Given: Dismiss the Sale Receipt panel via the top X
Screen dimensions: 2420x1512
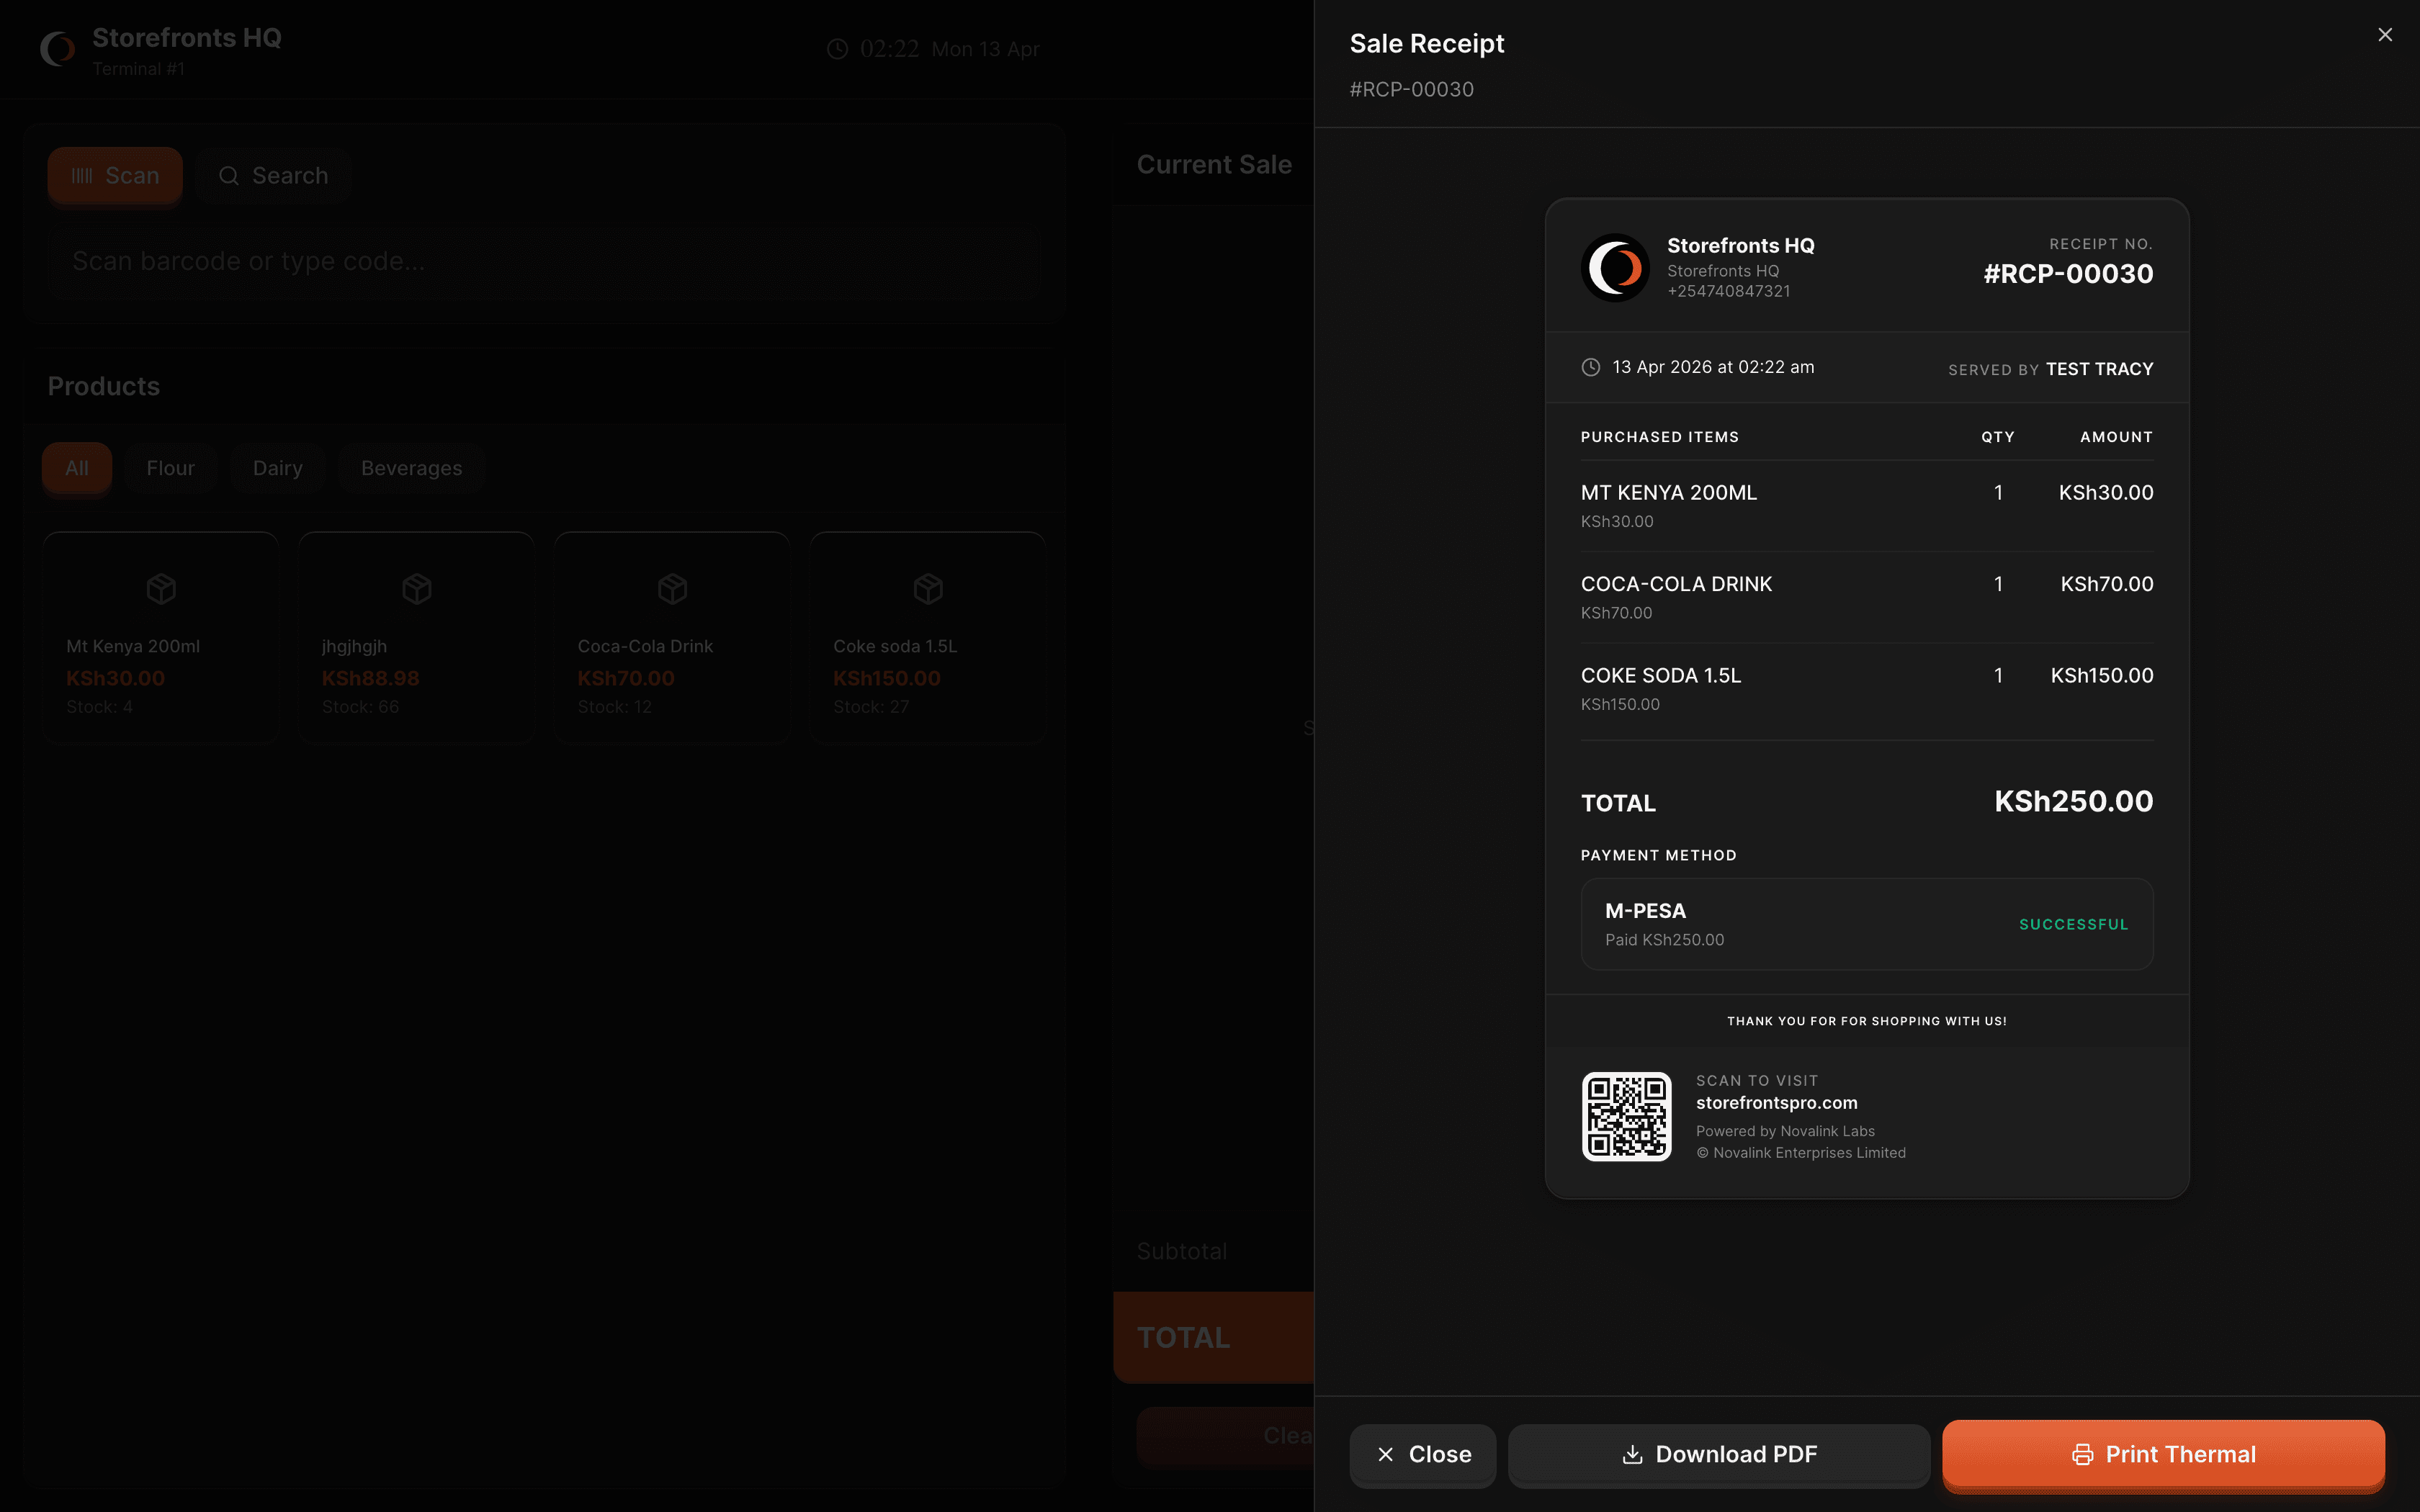Looking at the screenshot, I should (2386, 34).
